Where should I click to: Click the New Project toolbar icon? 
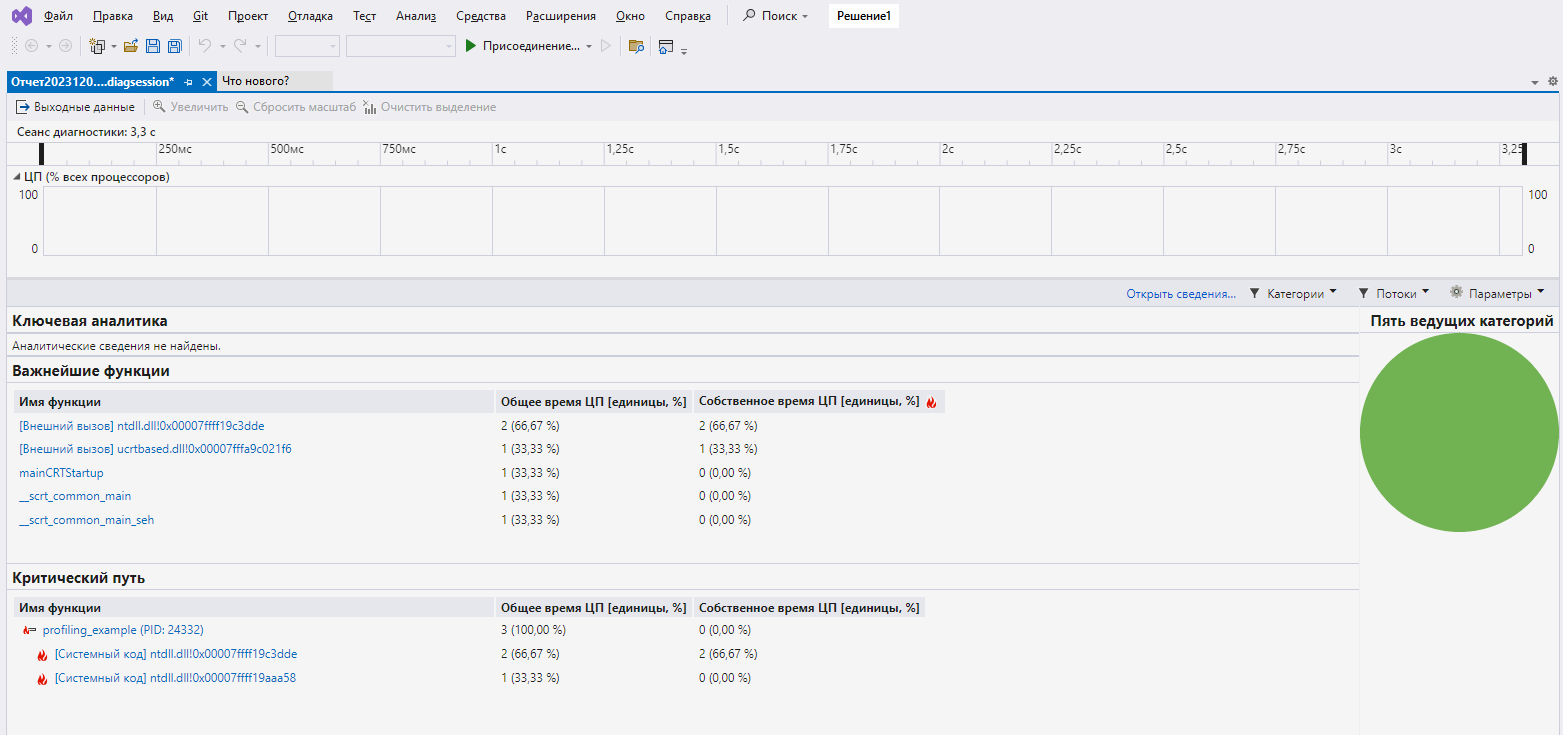(x=97, y=46)
